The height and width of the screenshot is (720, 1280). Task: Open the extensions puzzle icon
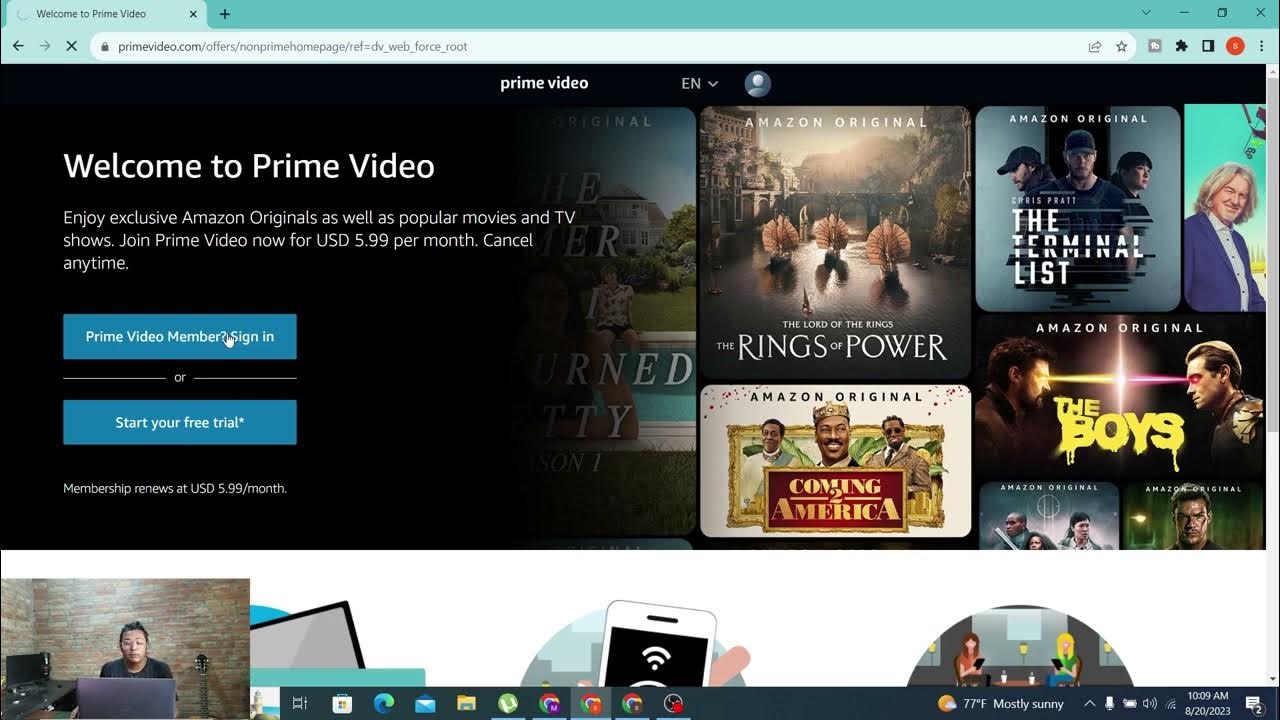[1181, 46]
